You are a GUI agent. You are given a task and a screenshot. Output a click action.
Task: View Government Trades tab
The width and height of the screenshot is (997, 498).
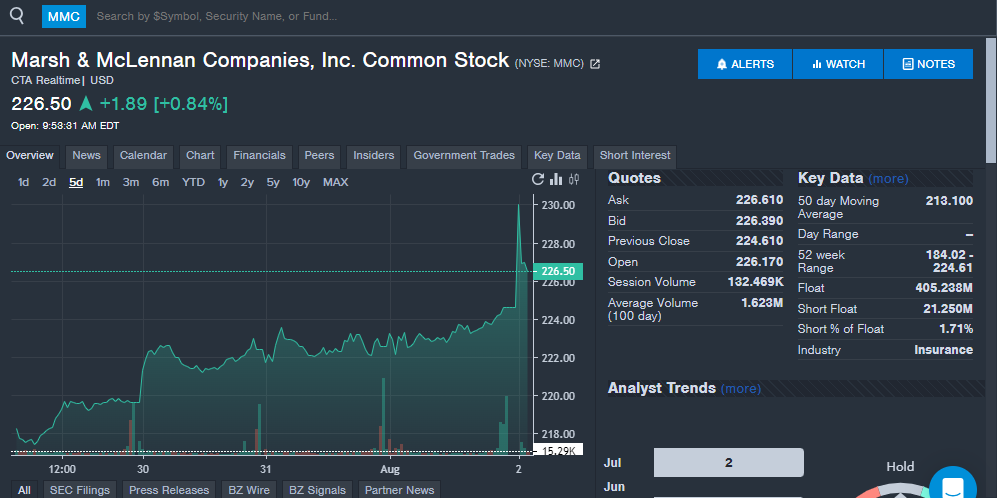(x=464, y=156)
